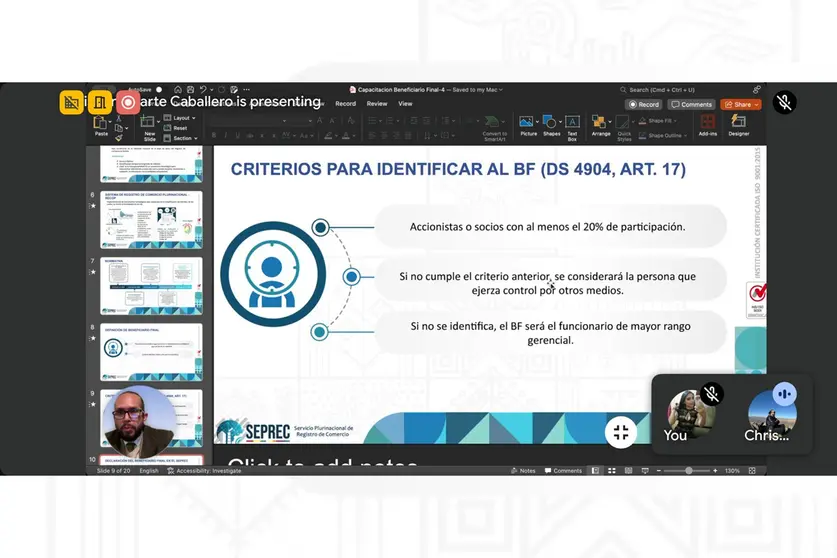Switch to the Review ribbon tab
The width and height of the screenshot is (837, 558).
(377, 104)
